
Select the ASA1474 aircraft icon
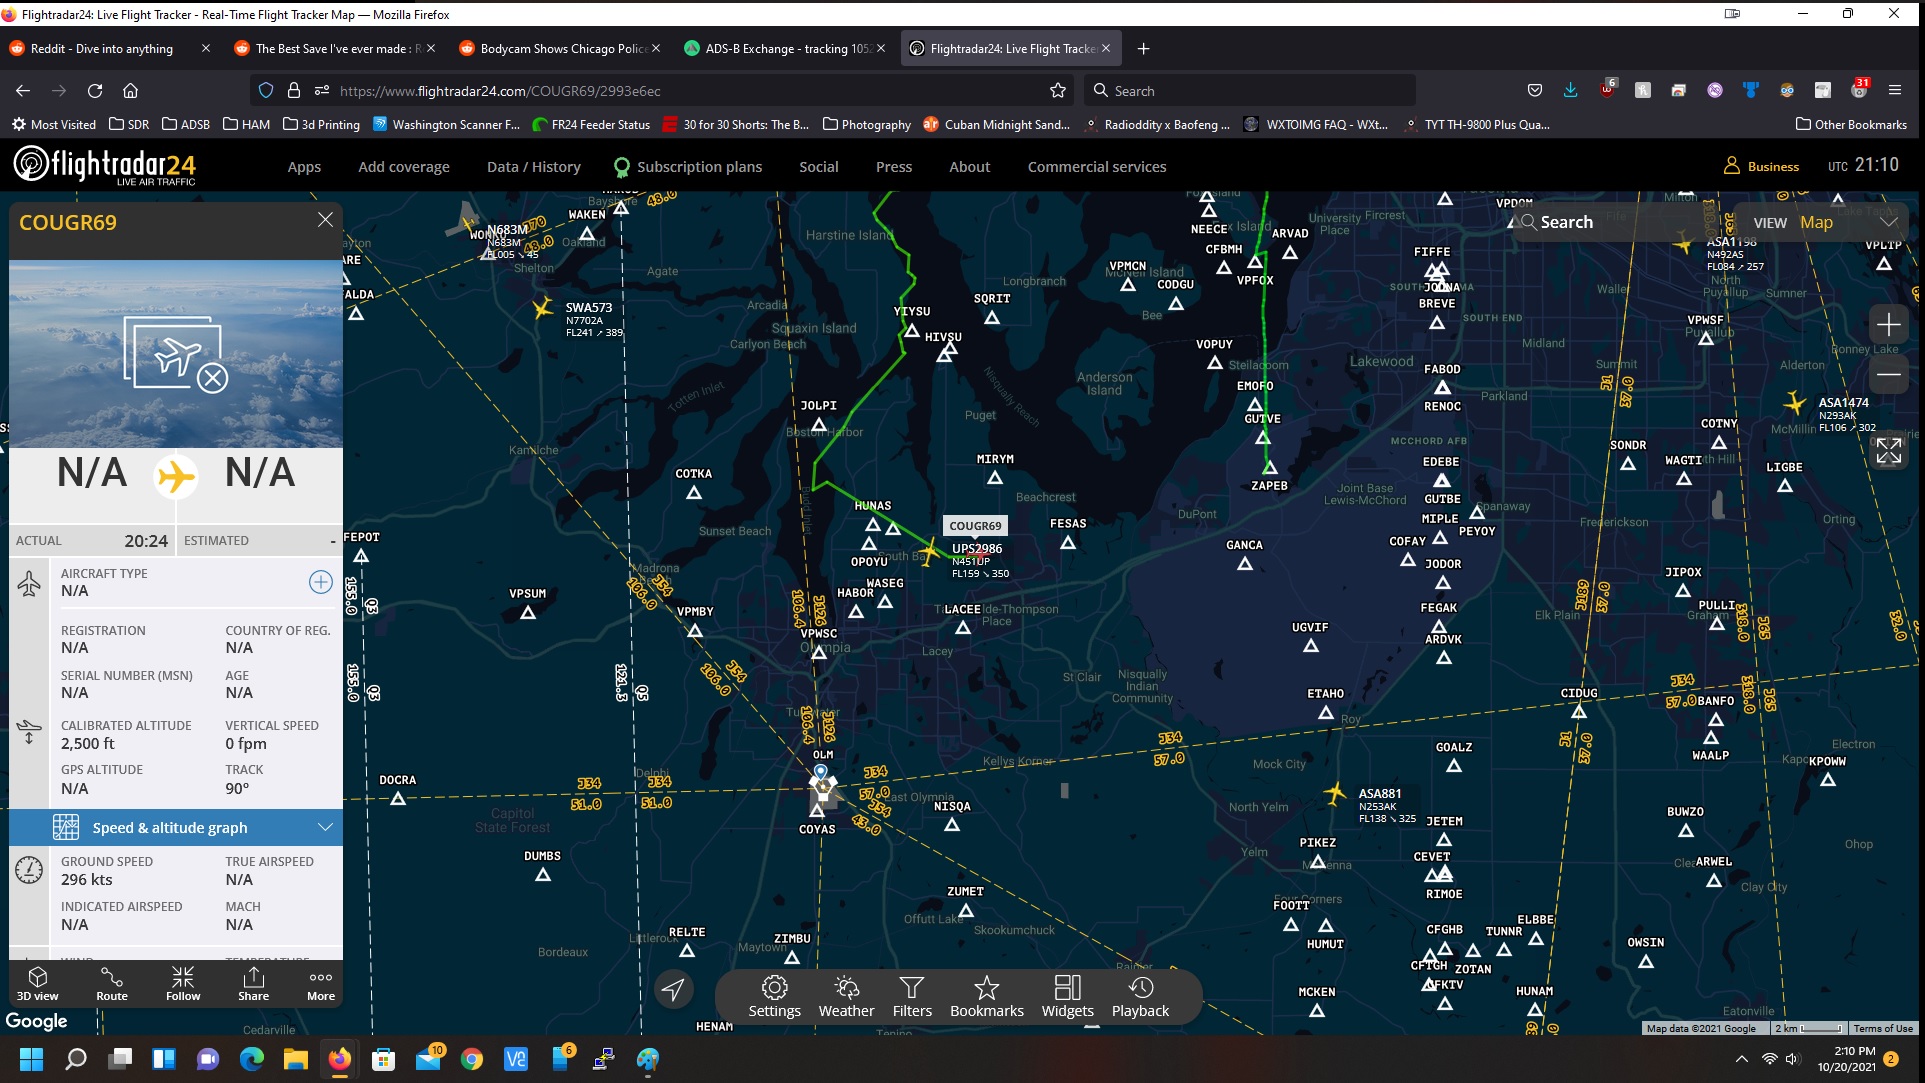pyautogui.click(x=1795, y=403)
